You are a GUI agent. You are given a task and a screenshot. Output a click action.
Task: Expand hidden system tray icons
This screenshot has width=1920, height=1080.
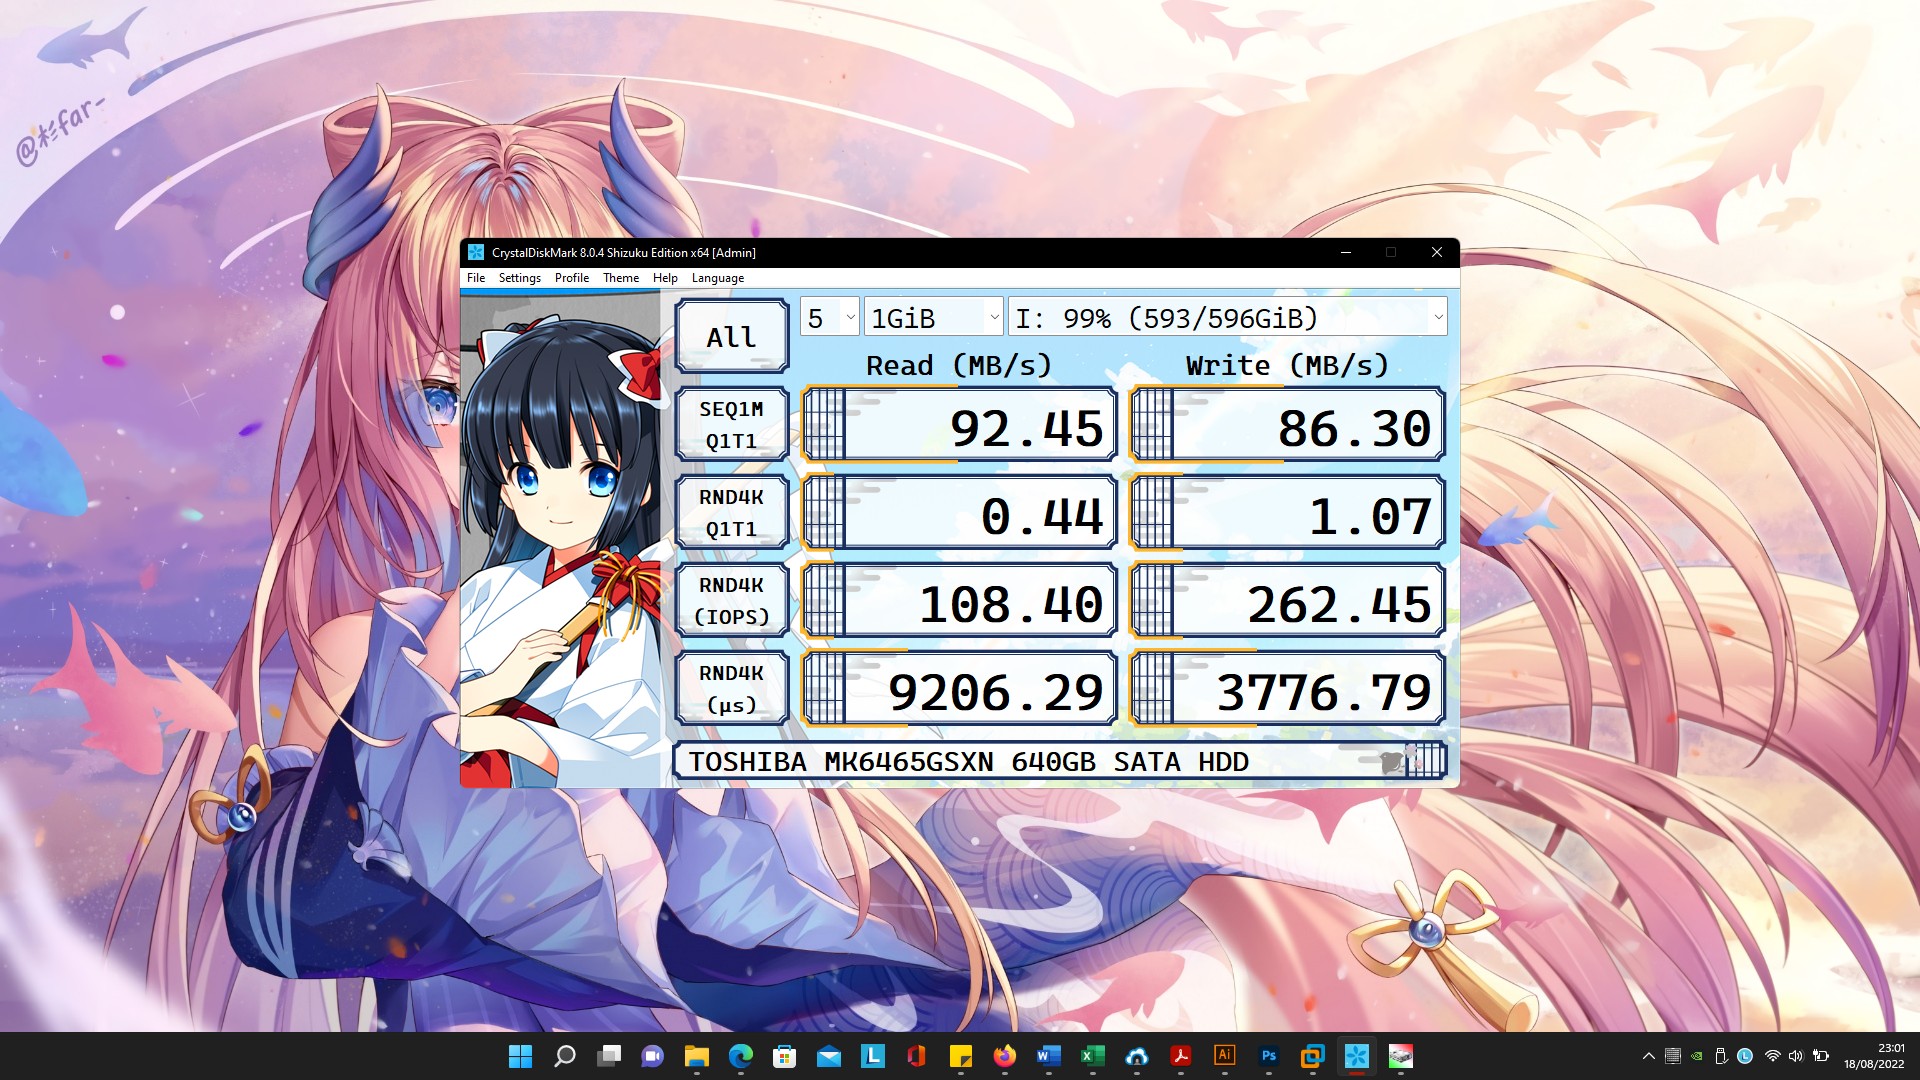pos(1649,1056)
